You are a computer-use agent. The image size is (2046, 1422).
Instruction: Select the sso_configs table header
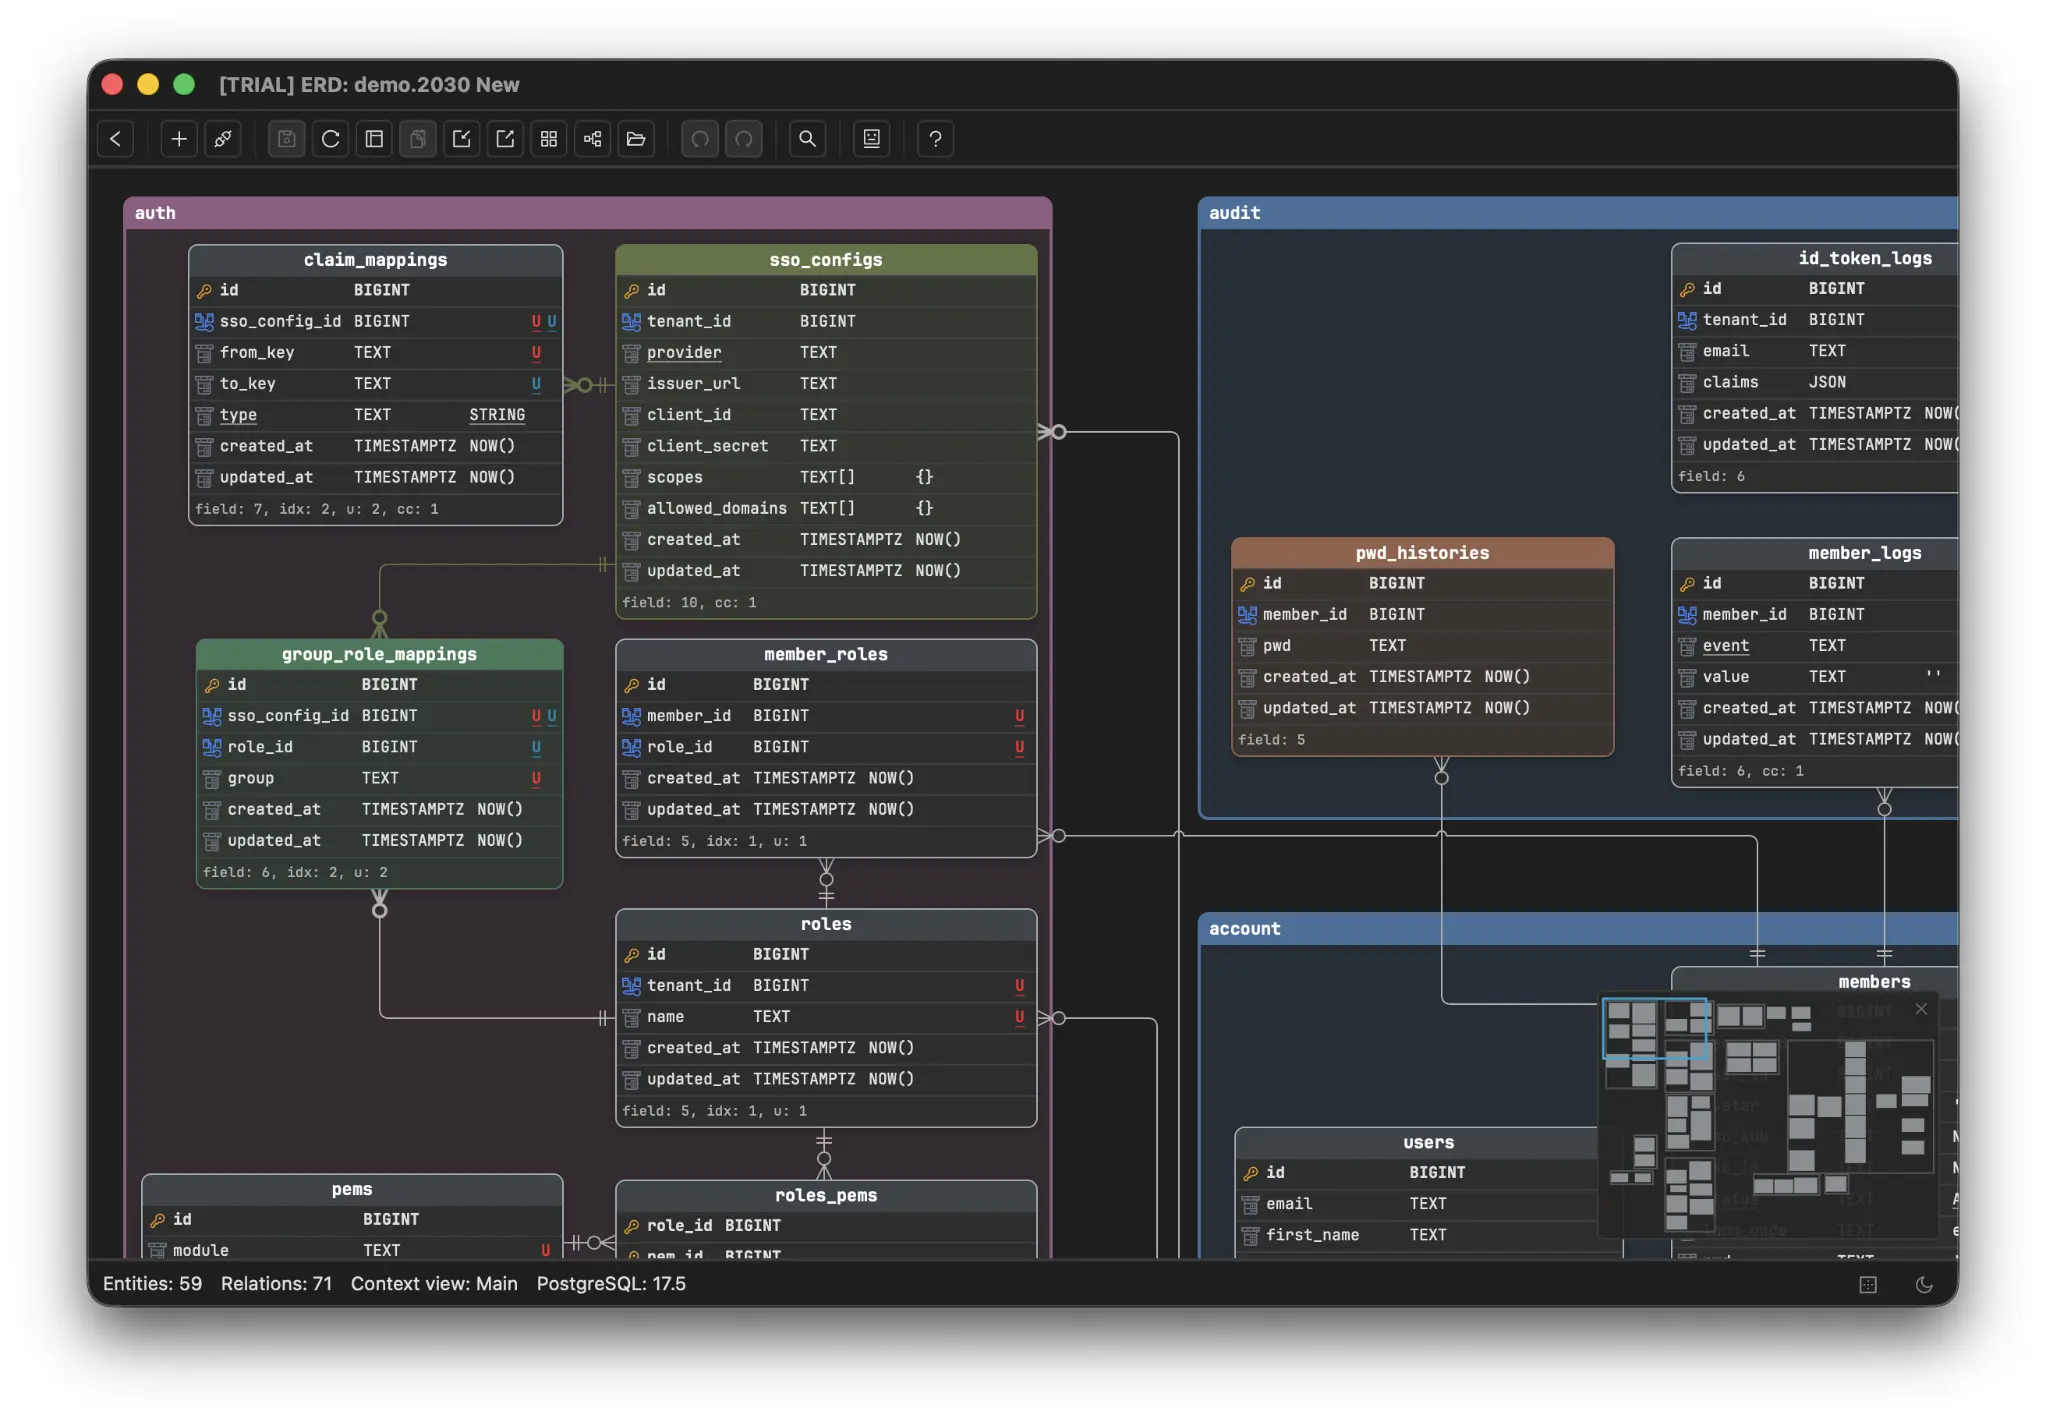click(826, 260)
